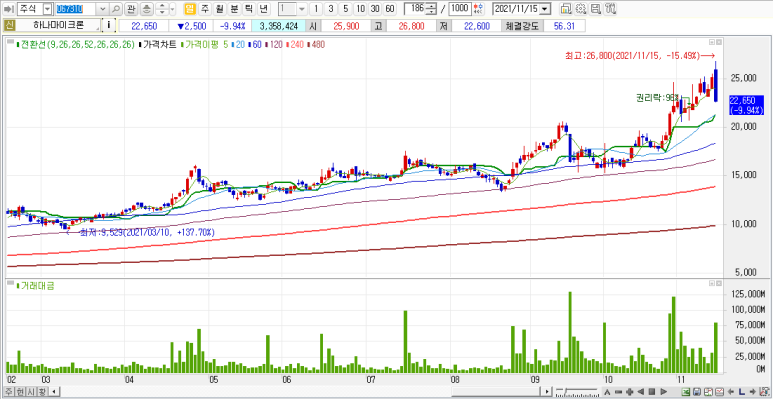Click the dark red 480 moving average legend
773x399 pixels.
tap(316, 44)
